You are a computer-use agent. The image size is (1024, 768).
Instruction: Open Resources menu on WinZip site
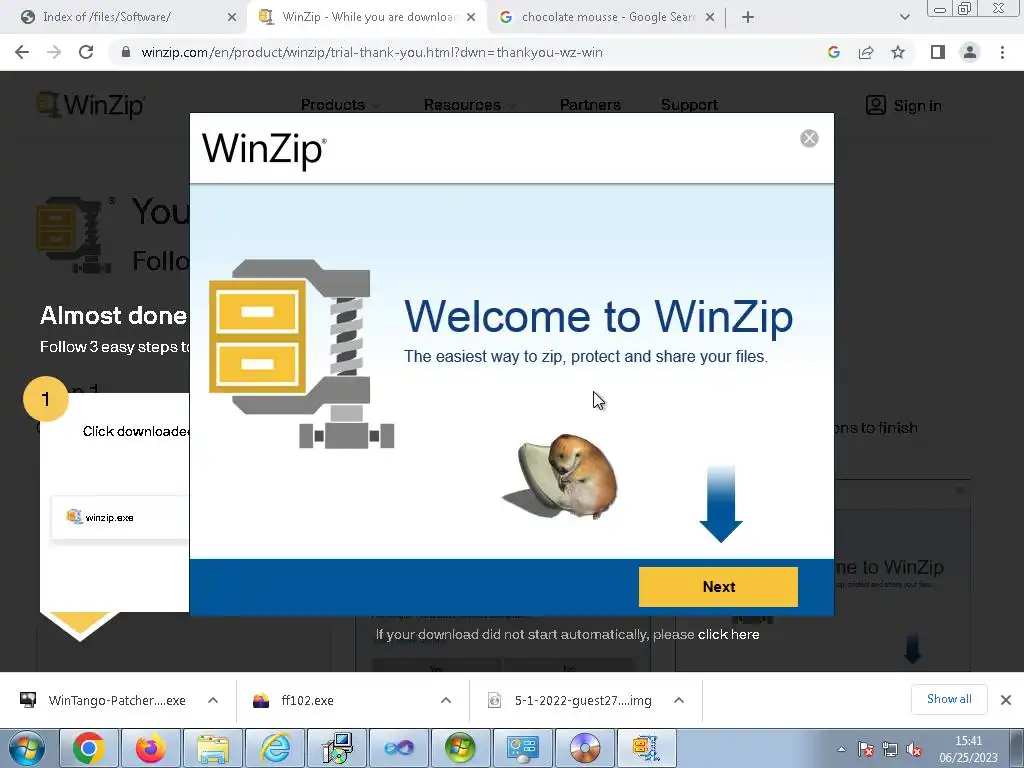(469, 104)
